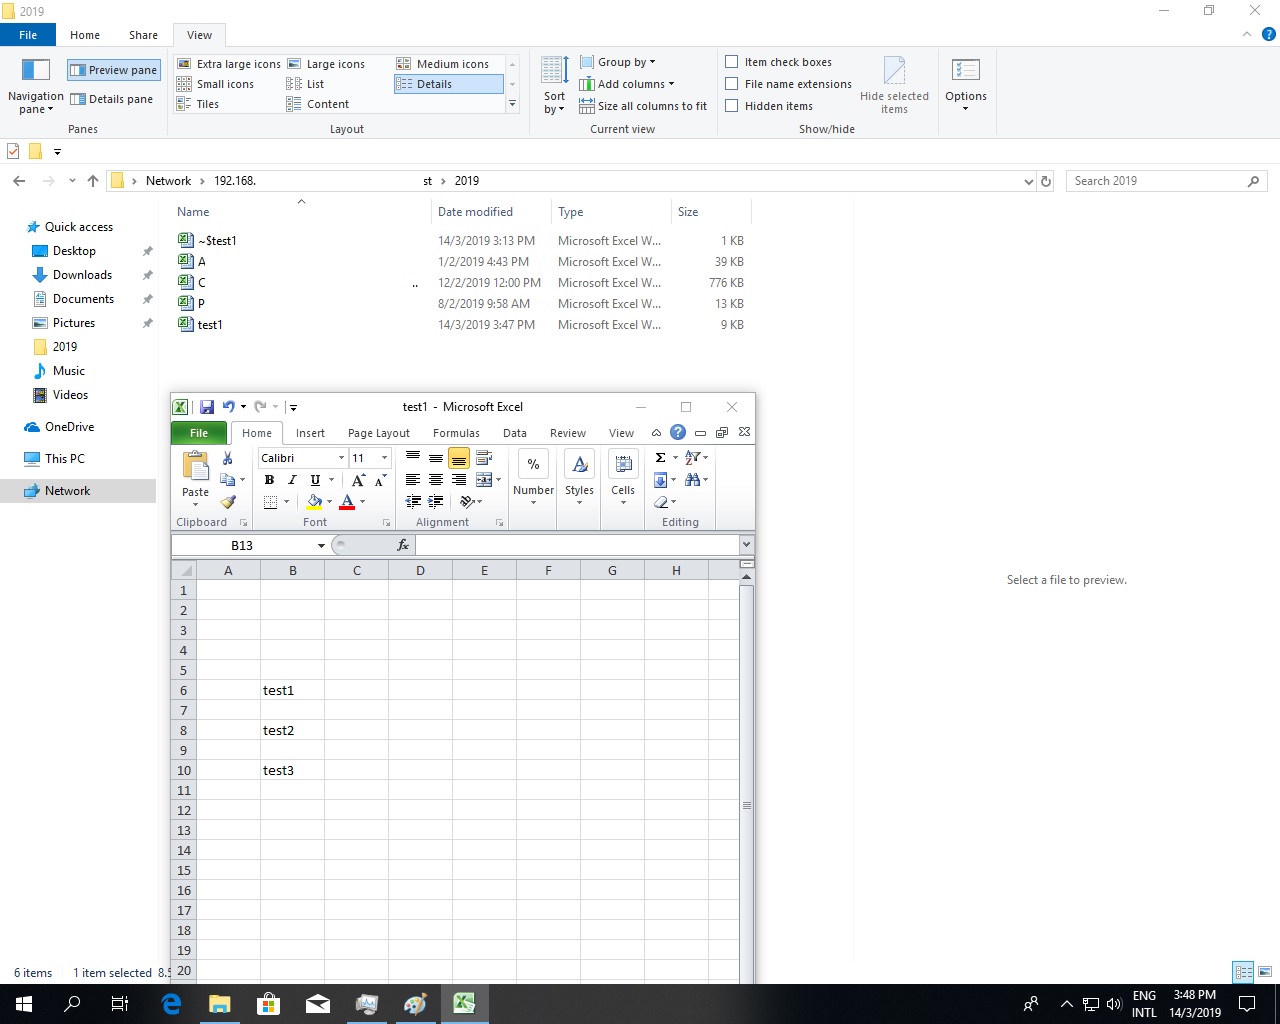The image size is (1280, 1024).
Task: Open the Font Color dropdown arrow
Action: 362,502
